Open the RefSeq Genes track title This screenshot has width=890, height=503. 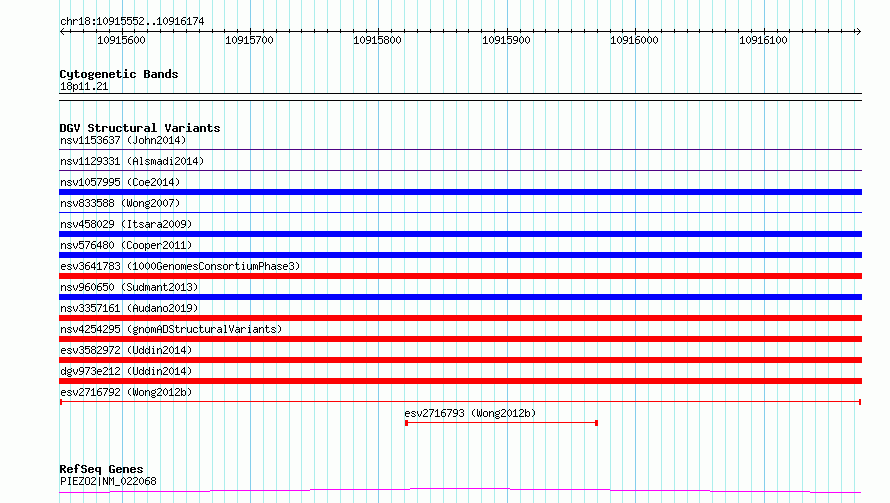pos(101,469)
